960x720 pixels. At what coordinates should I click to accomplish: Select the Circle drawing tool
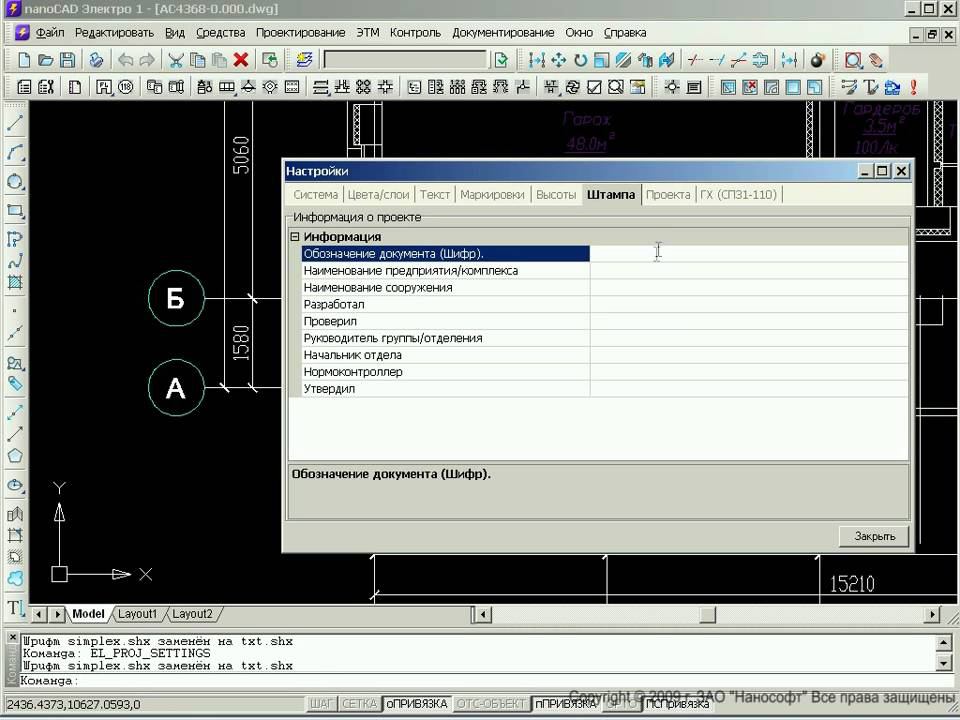pyautogui.click(x=15, y=181)
